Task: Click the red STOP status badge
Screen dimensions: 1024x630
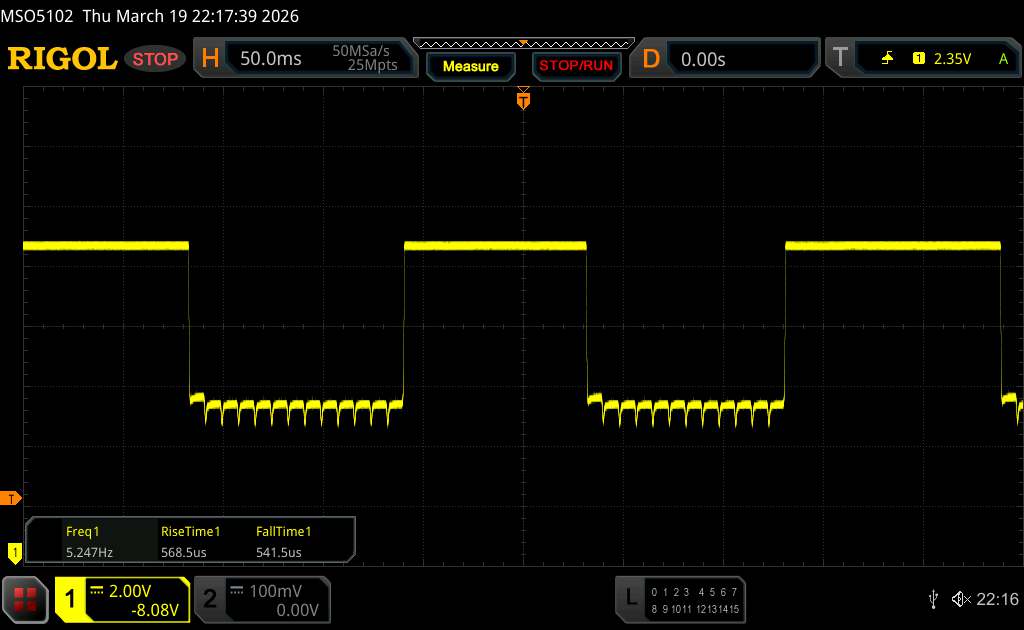Action: 157,59
